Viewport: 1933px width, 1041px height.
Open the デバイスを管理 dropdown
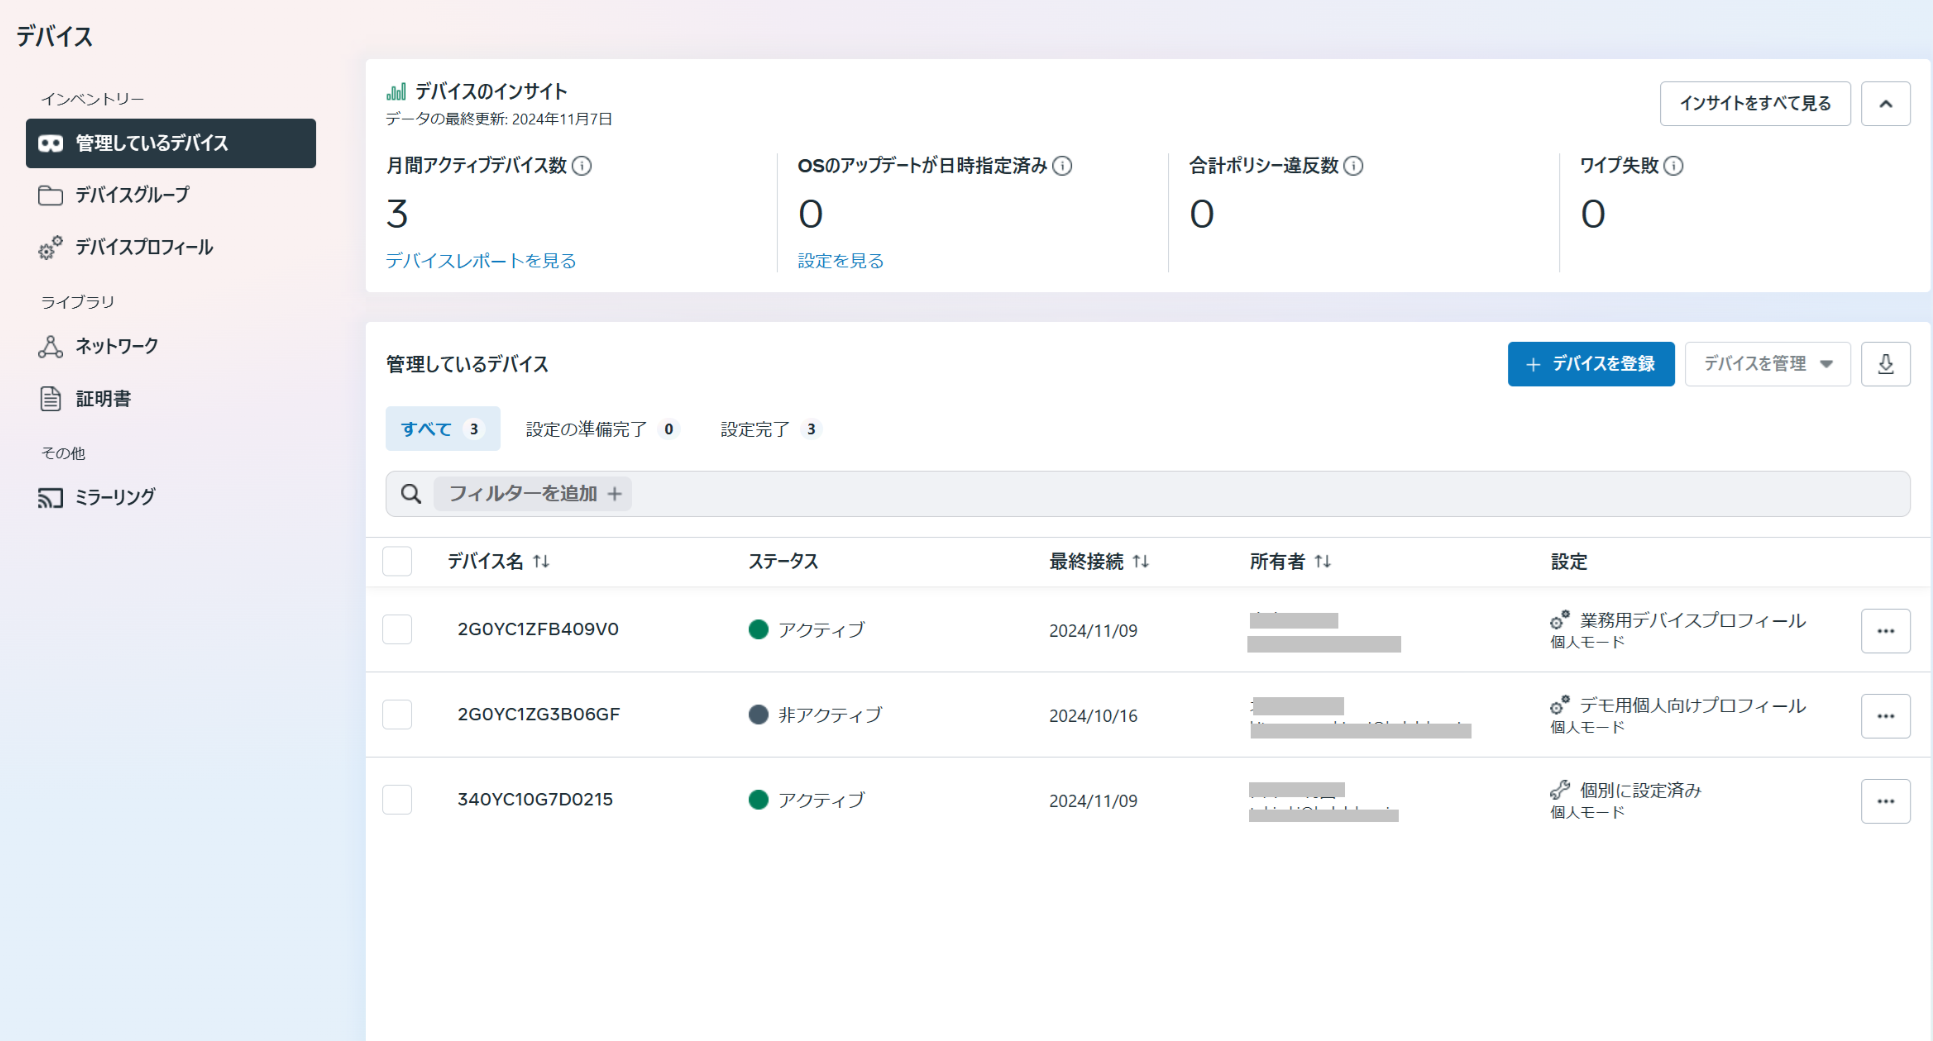click(1767, 364)
